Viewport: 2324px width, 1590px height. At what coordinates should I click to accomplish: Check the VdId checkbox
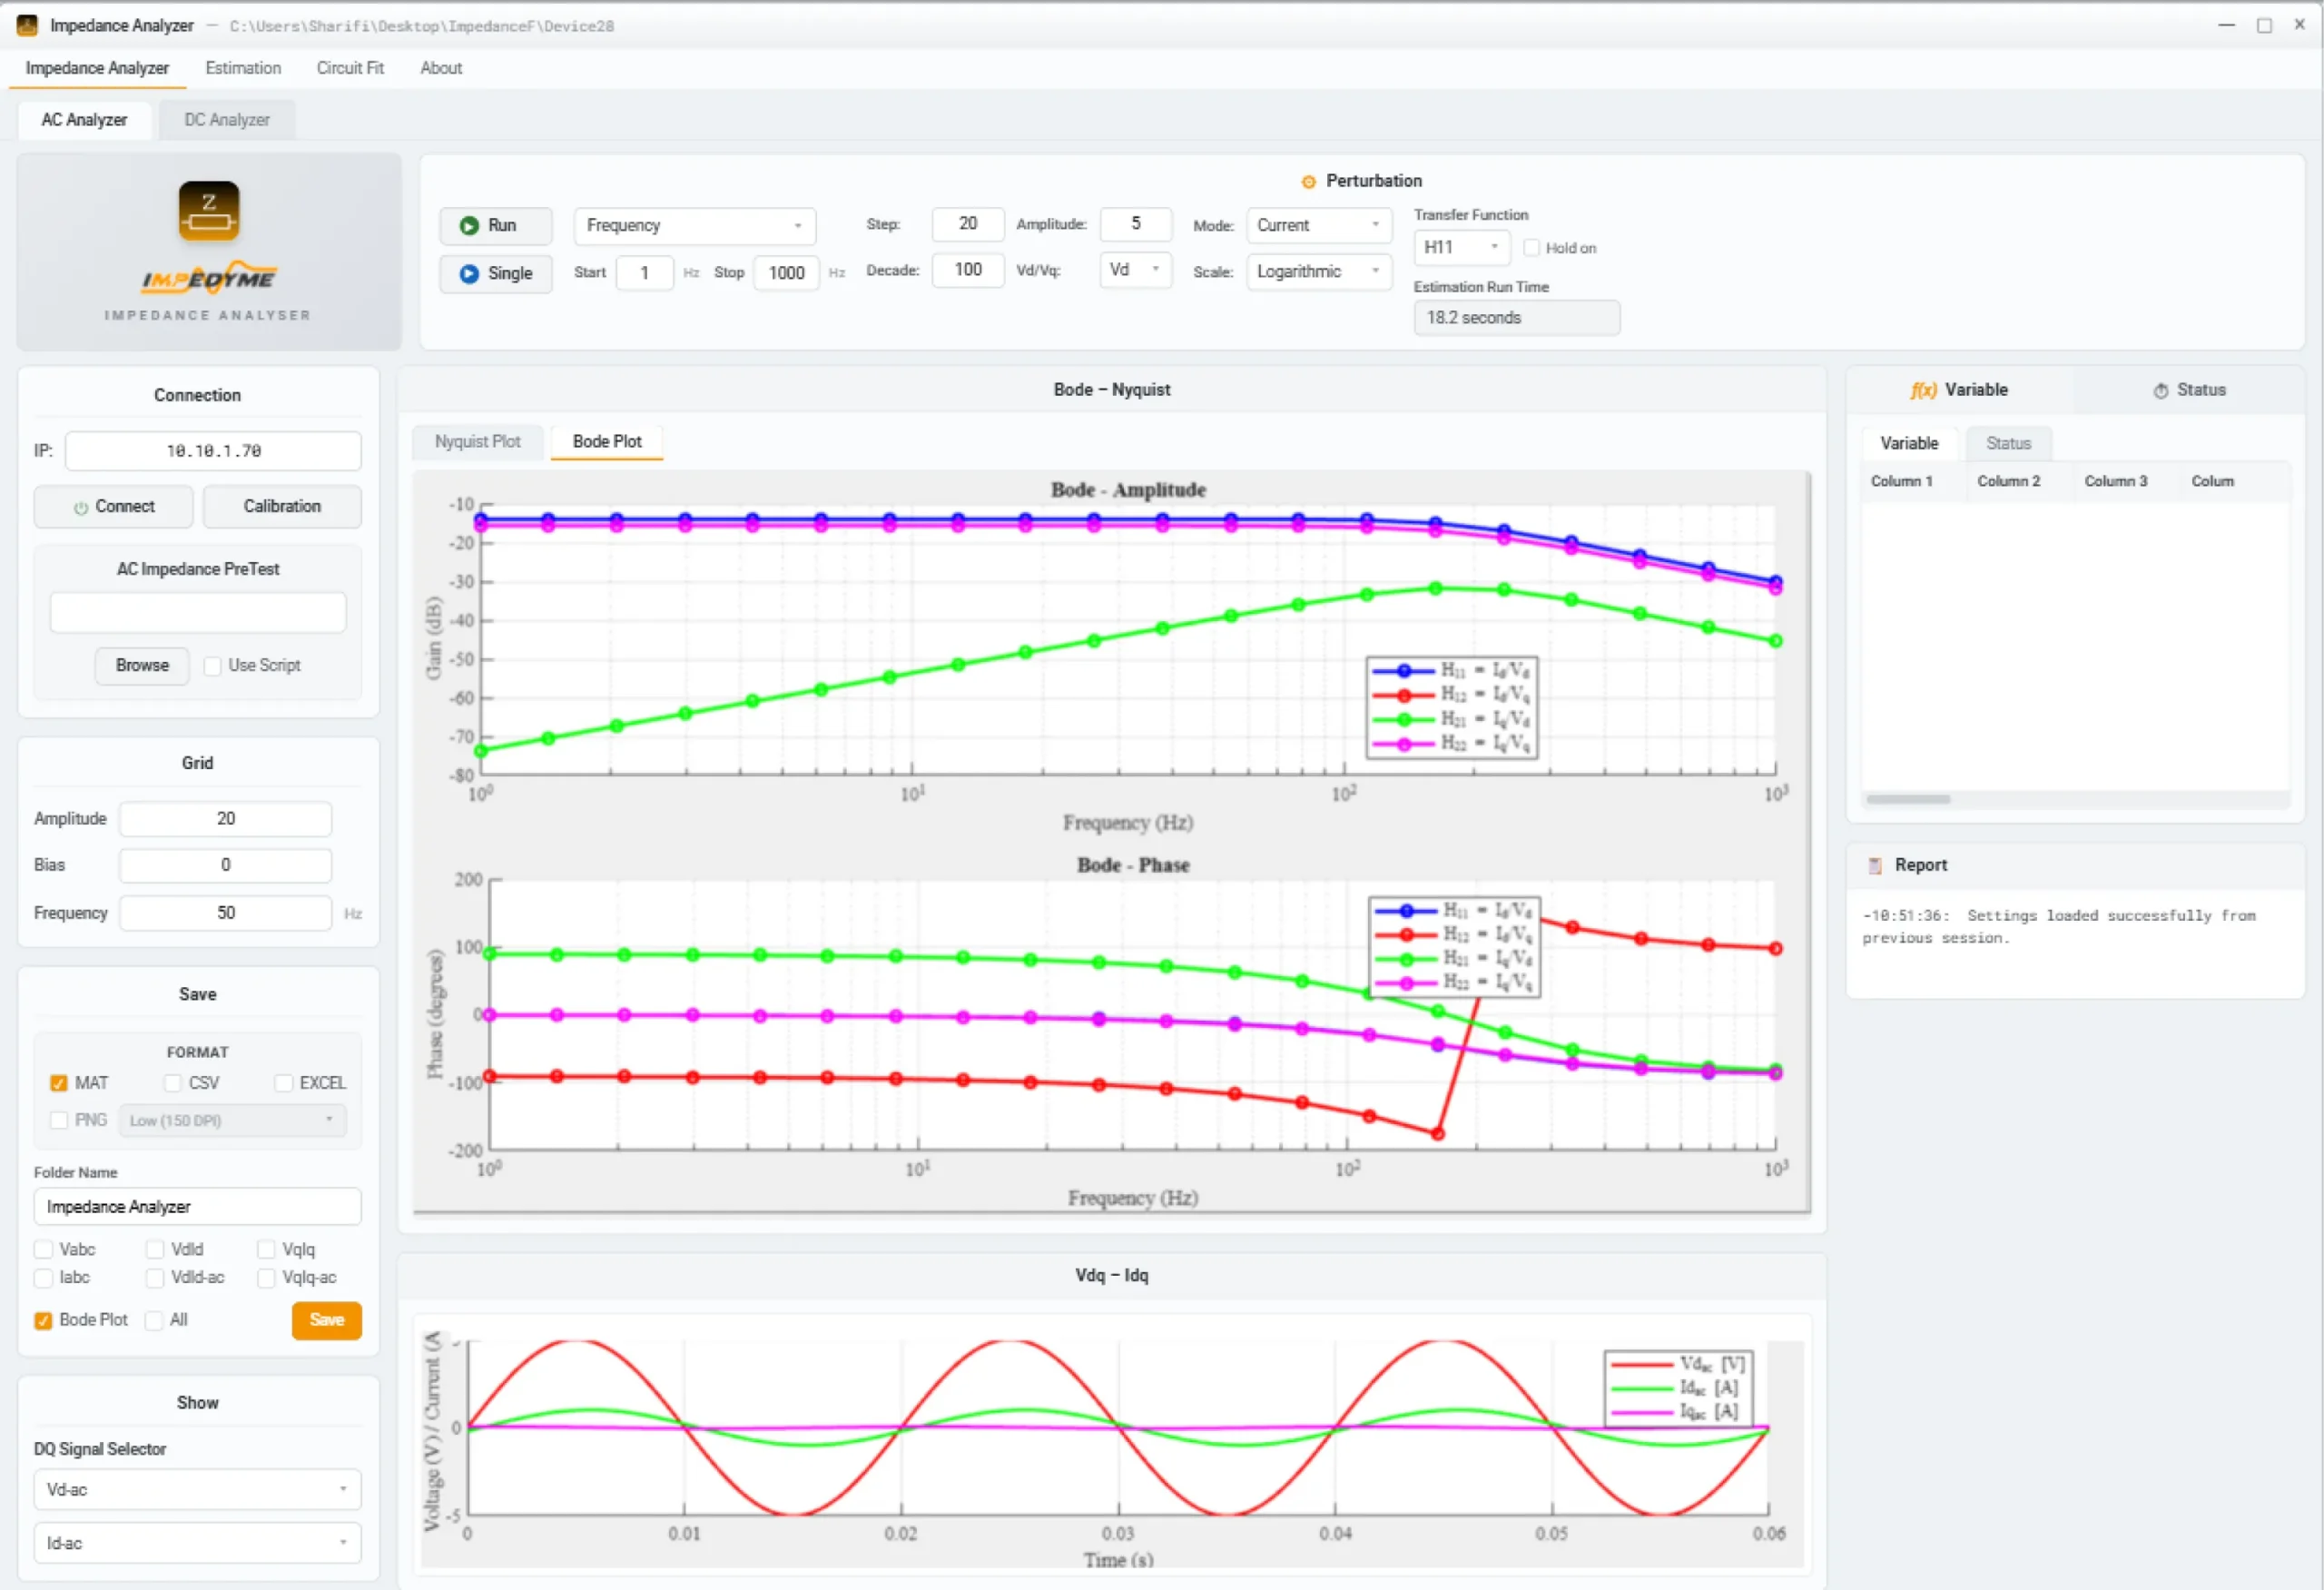click(x=155, y=1250)
